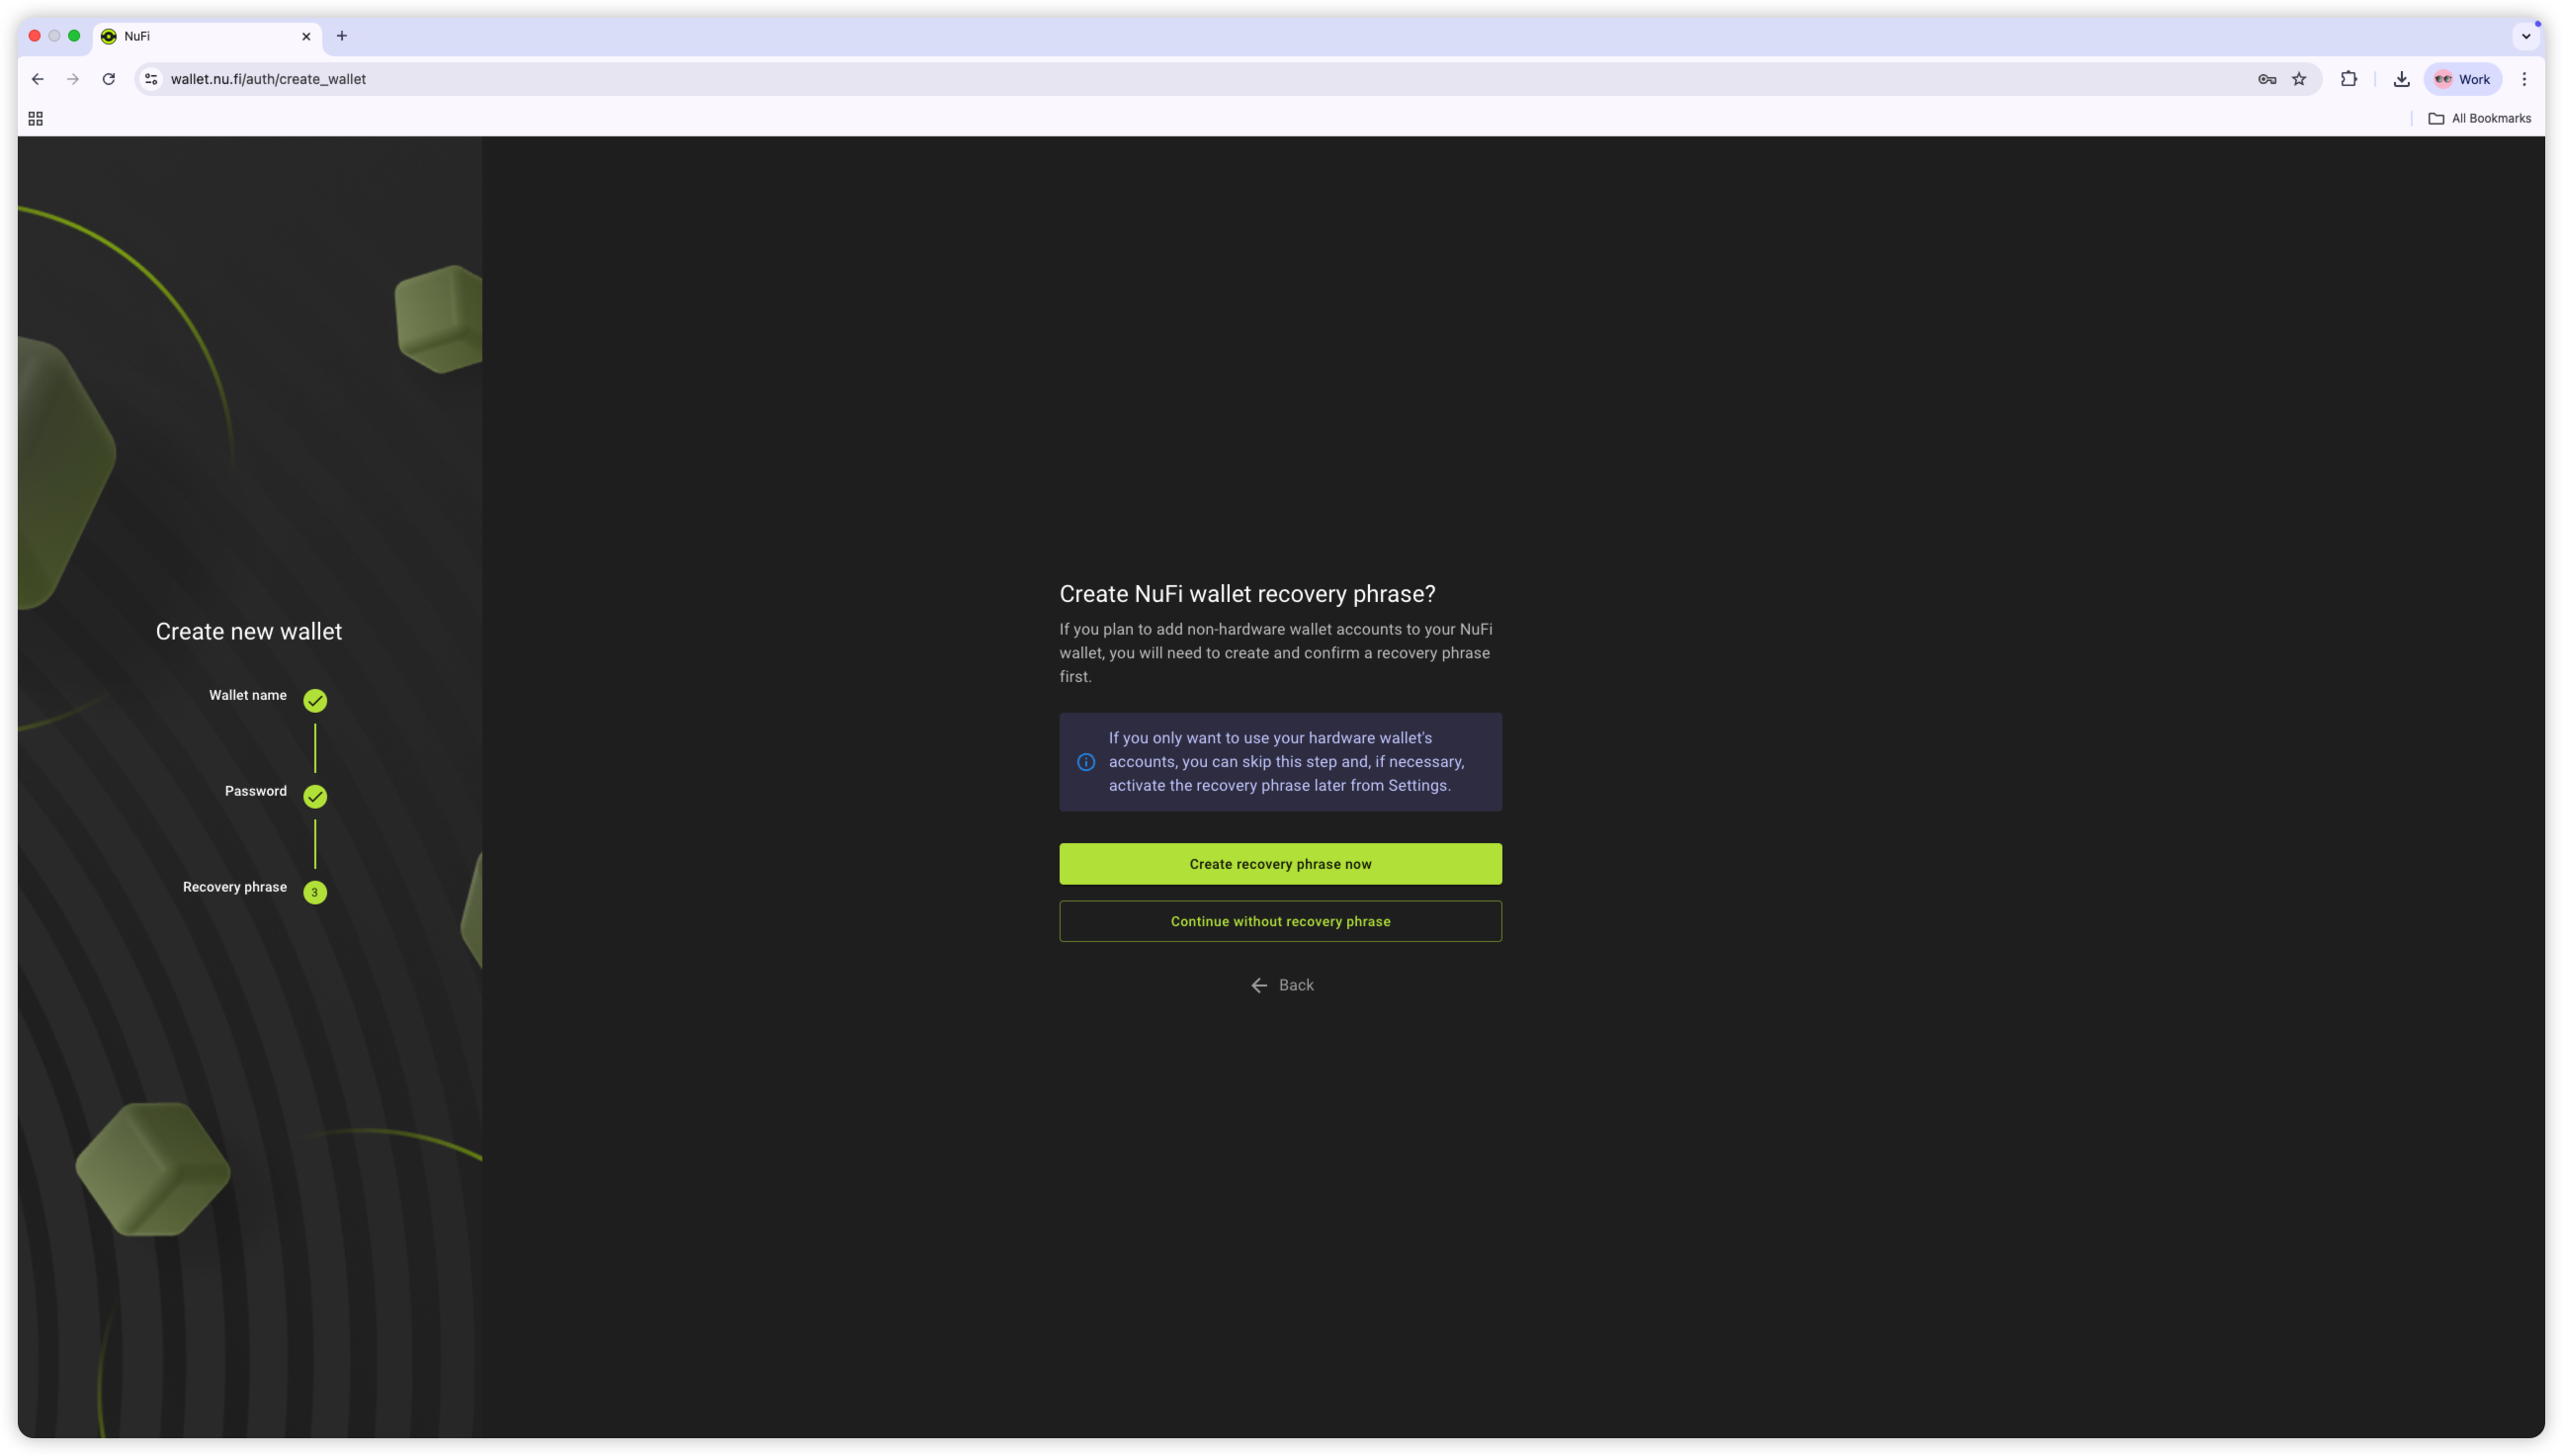This screenshot has height=1456, width=2563.
Task: Click Create recovery phrase now button
Action: pyautogui.click(x=1280, y=863)
